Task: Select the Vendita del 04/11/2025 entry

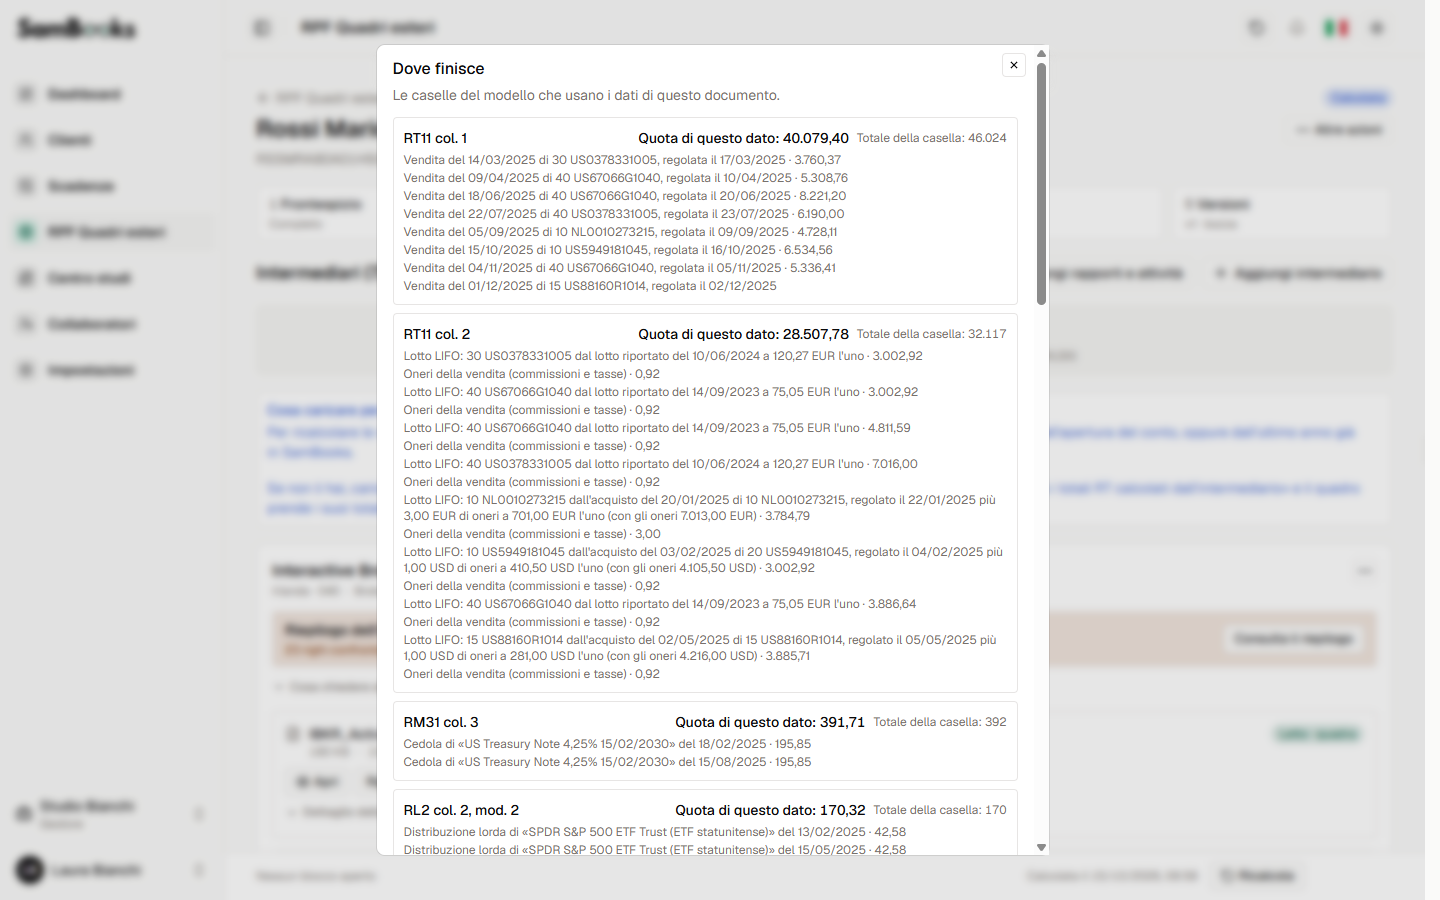Action: pos(620,268)
